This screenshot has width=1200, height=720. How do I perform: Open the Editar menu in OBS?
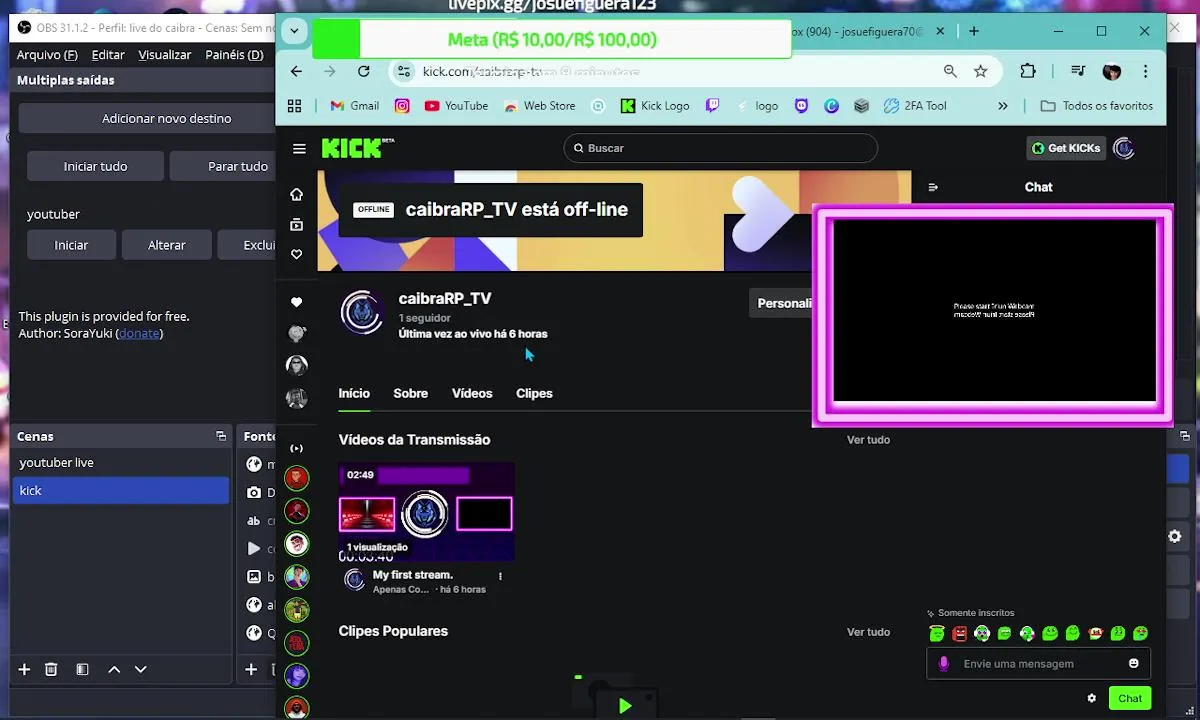pyautogui.click(x=108, y=55)
